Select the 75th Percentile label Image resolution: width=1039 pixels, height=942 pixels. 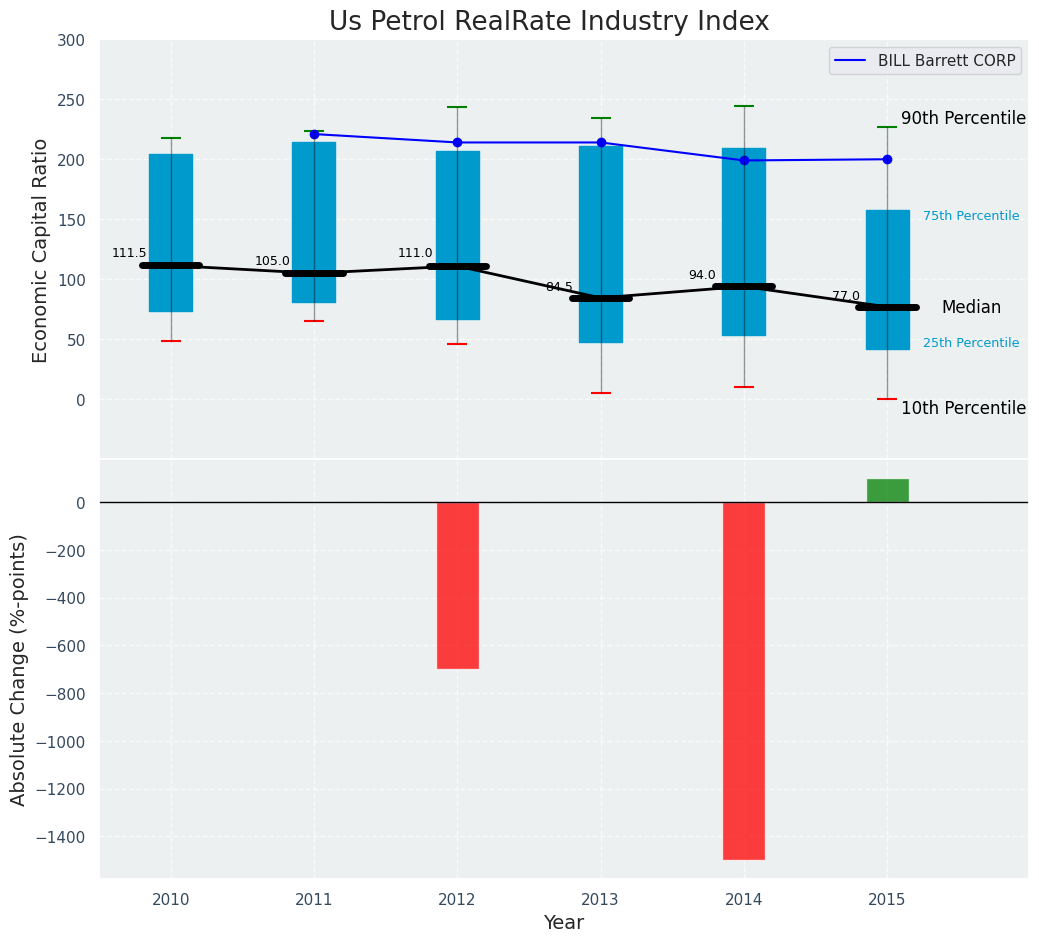tap(971, 216)
